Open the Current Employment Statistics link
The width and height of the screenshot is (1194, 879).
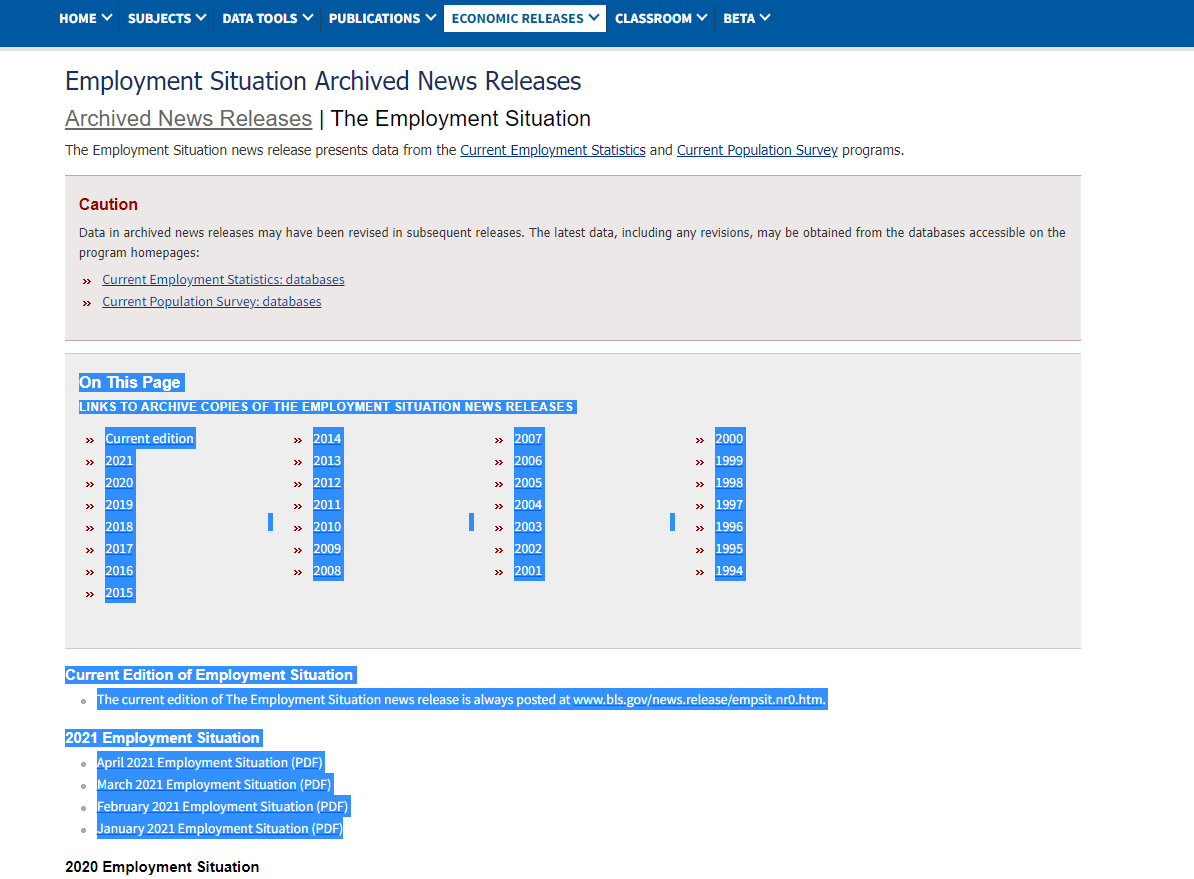point(553,150)
